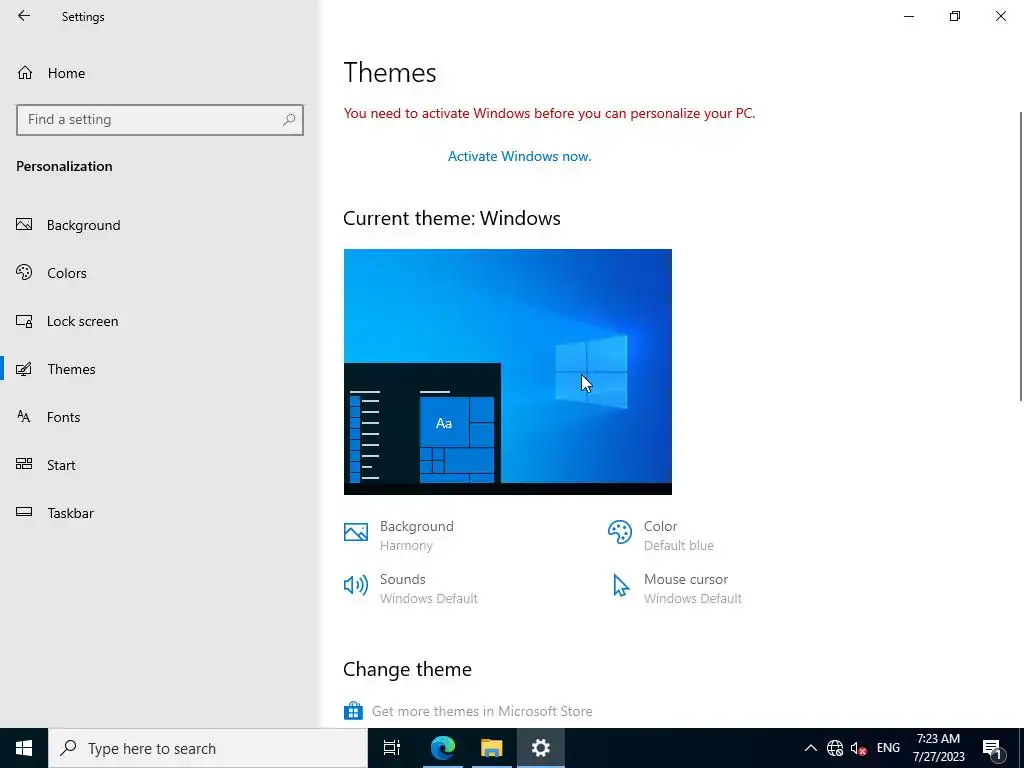This screenshot has width=1024, height=768.
Task: Open File Explorer from the taskbar
Action: tap(491, 748)
